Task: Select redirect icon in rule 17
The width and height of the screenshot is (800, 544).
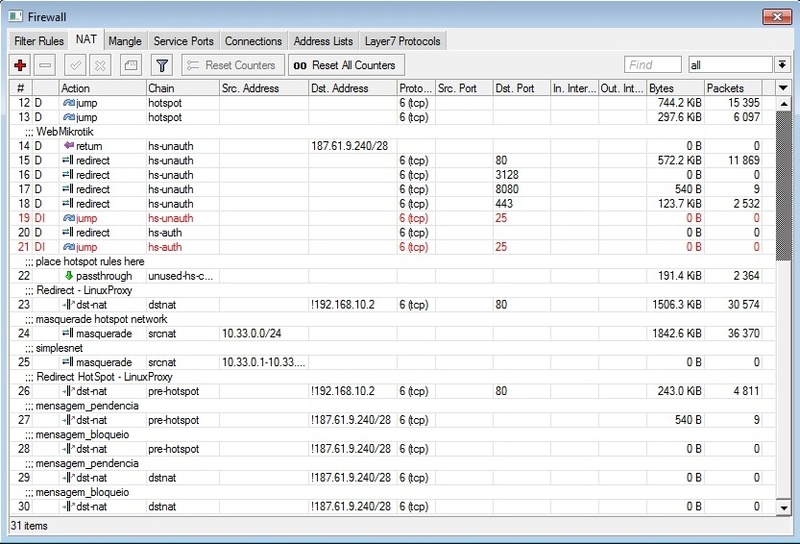Action: tap(68, 189)
